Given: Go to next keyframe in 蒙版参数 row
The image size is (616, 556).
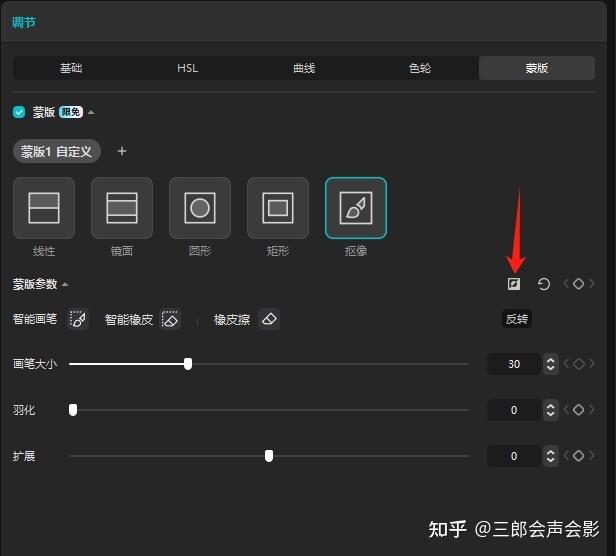Looking at the screenshot, I should (x=591, y=283).
